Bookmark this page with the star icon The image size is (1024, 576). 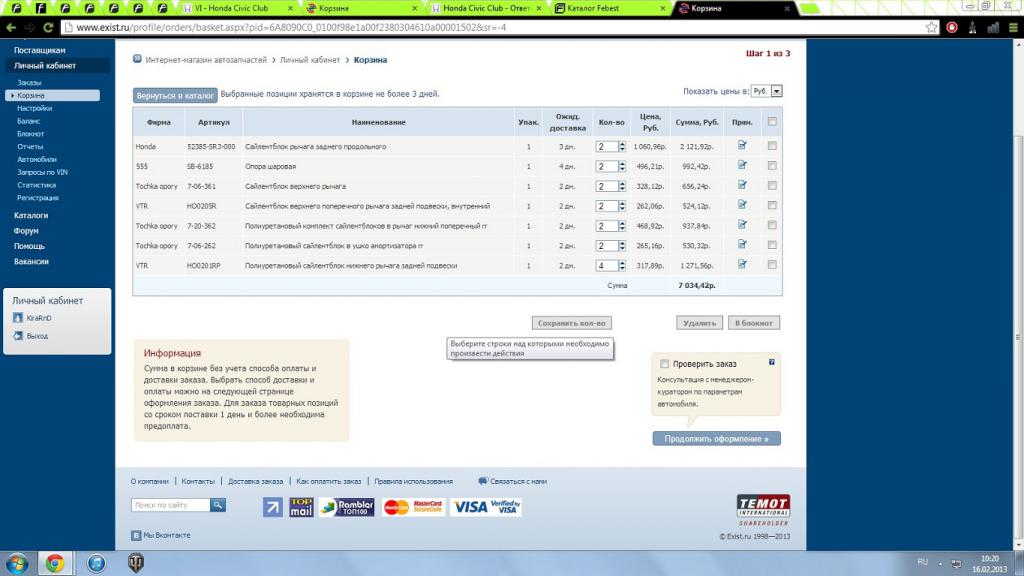pos(931,27)
